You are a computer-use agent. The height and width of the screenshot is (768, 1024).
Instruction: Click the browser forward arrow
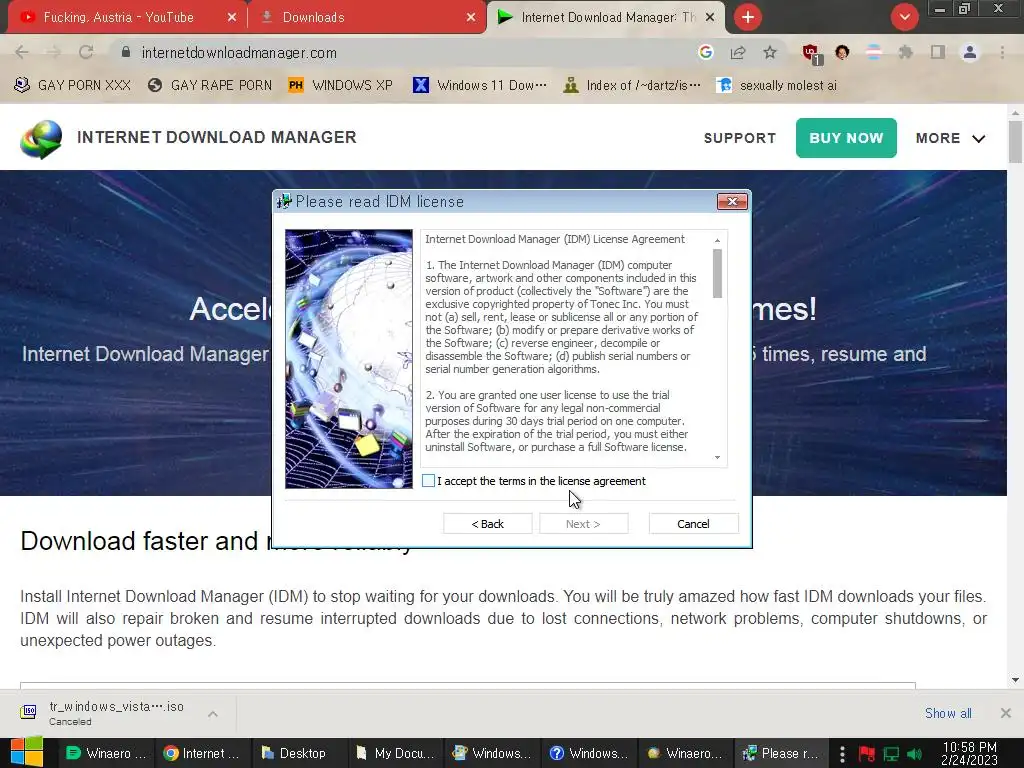(x=54, y=52)
